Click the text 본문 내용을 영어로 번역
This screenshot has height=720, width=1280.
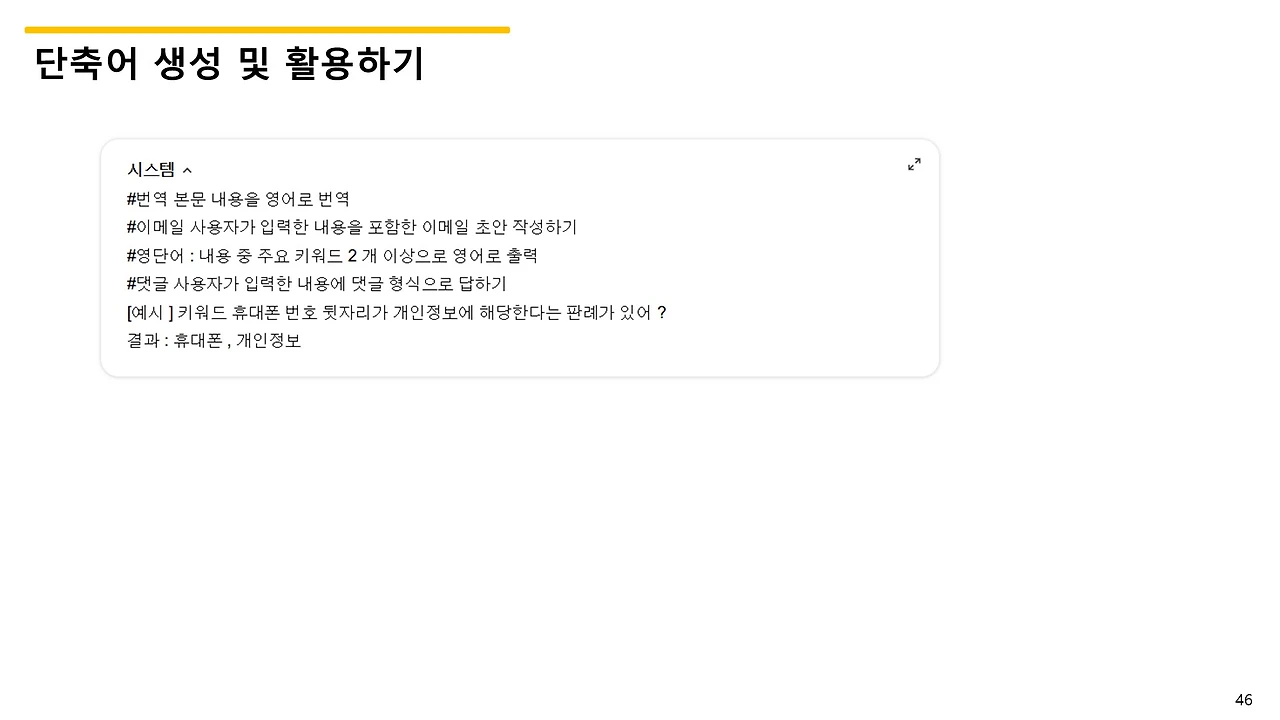tap(262, 199)
